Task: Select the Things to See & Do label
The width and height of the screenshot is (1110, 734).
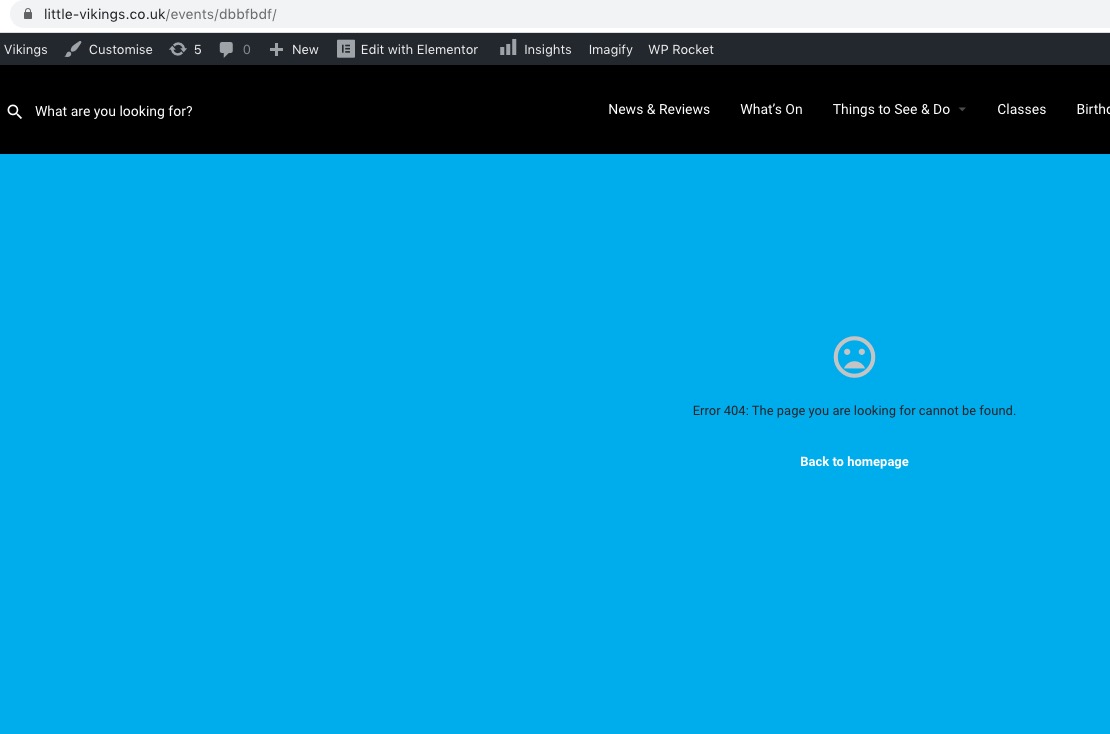Action: [891, 109]
